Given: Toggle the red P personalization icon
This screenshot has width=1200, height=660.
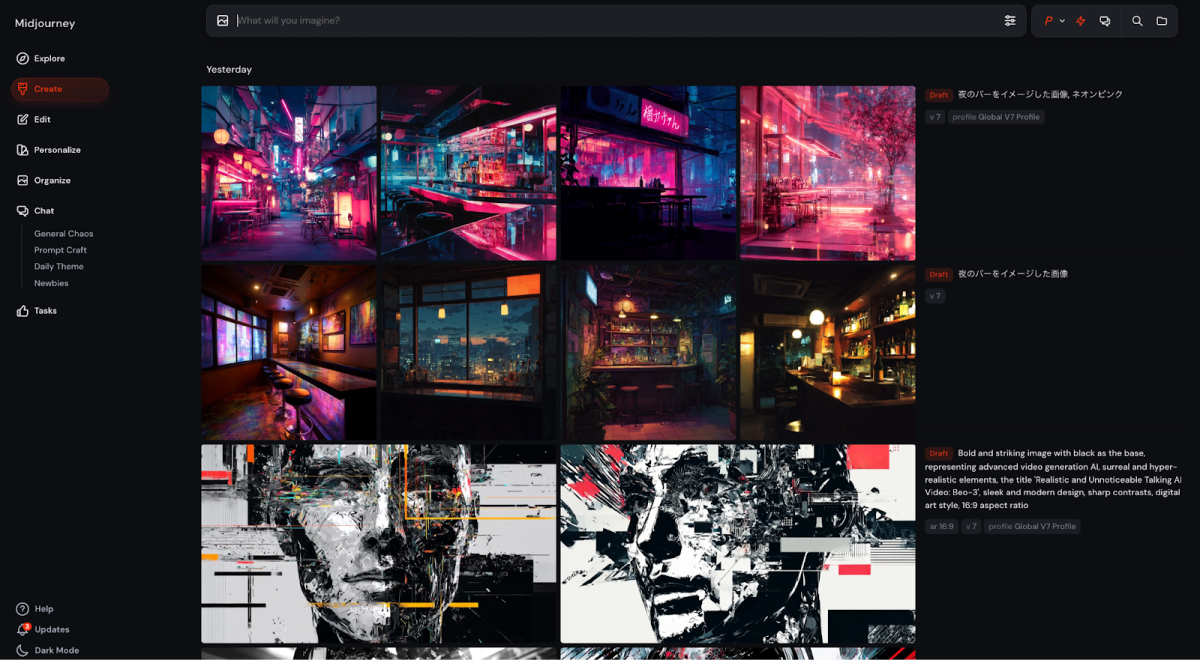Looking at the screenshot, I should click(x=1048, y=21).
